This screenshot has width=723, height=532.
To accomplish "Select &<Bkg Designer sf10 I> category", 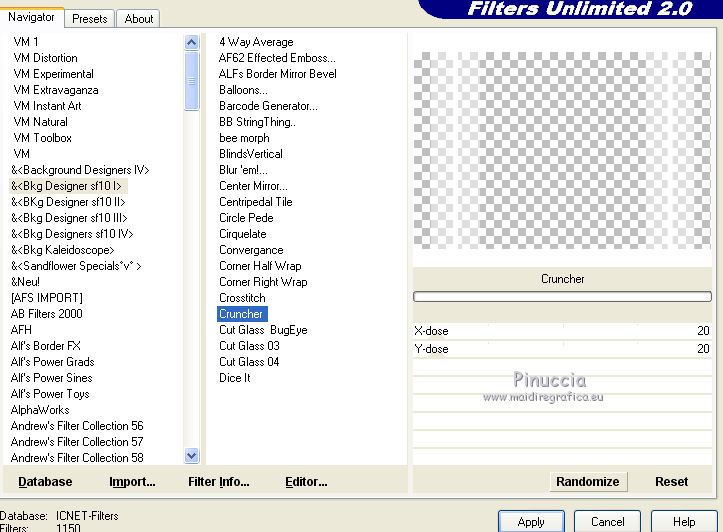I will click(x=66, y=186).
